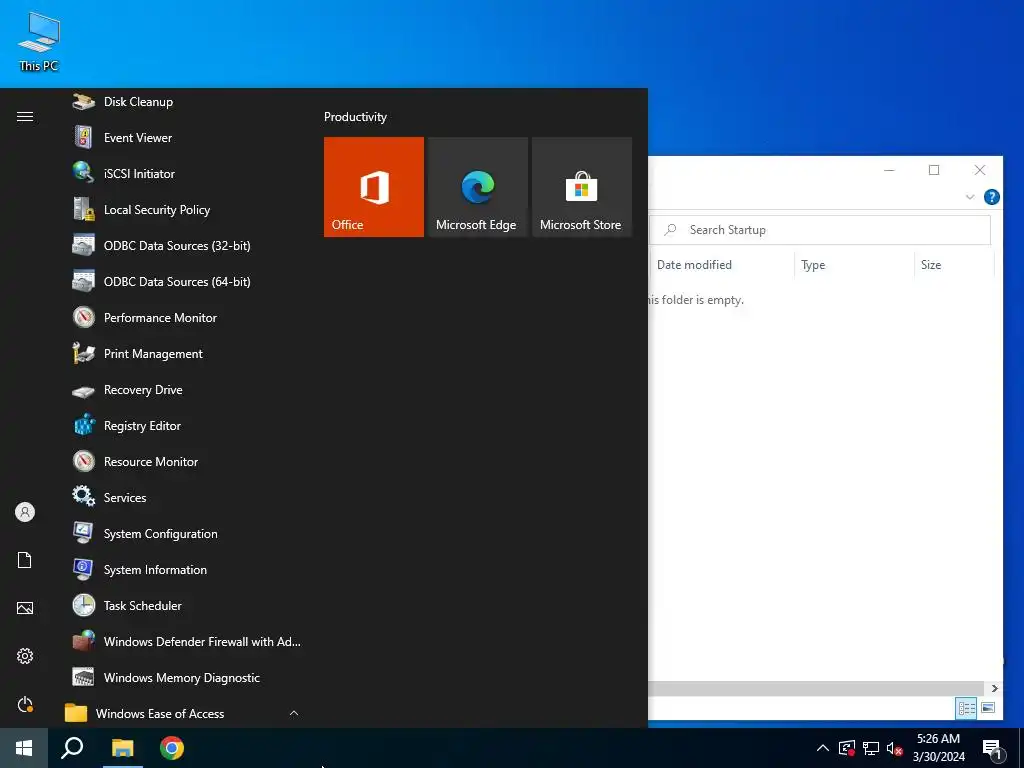Open taskbar Search
Viewport: 1024px width, 768px height.
click(72, 748)
